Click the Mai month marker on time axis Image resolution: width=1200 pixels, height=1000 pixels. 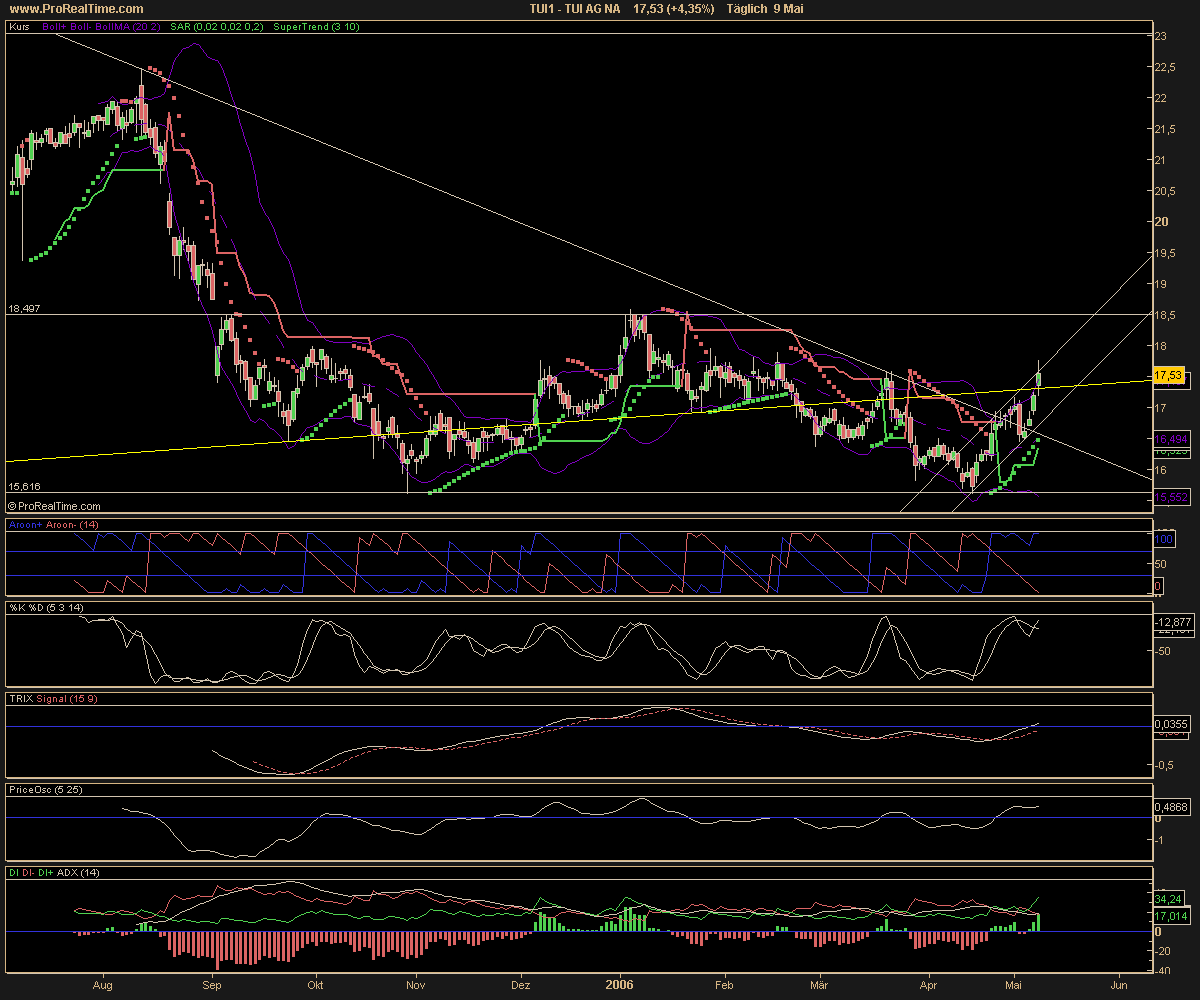pyautogui.click(x=1015, y=984)
